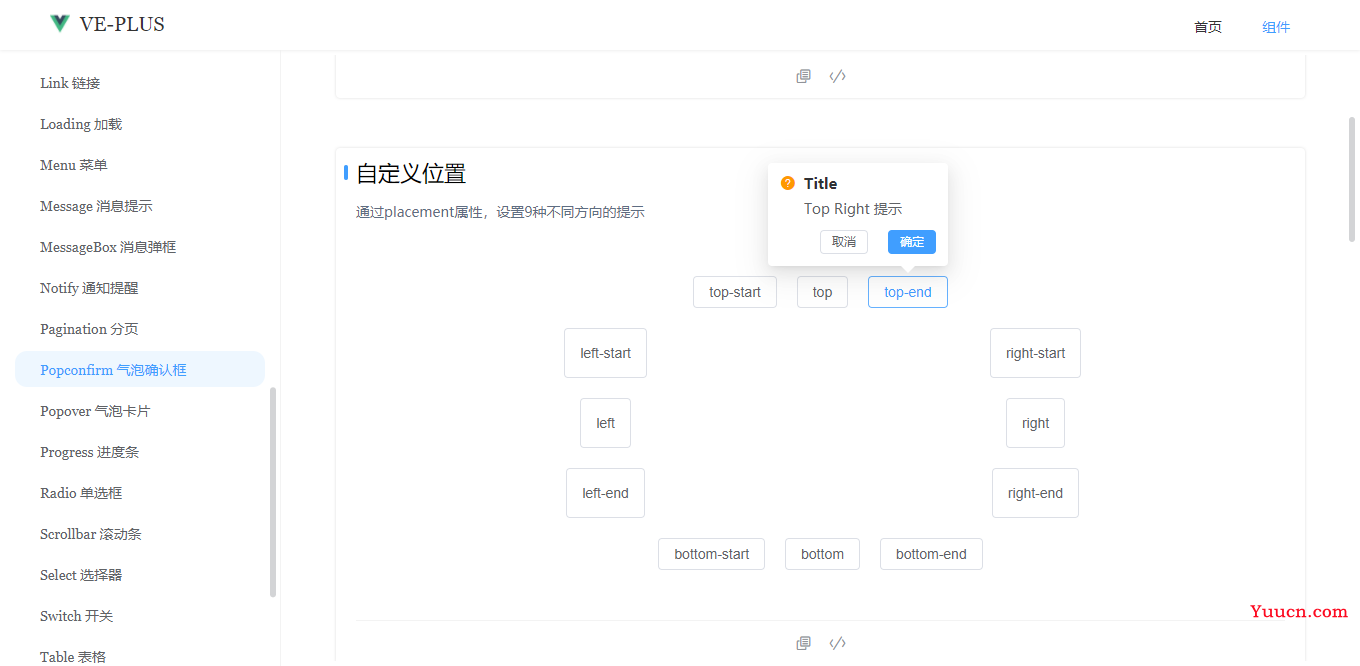Click the bottom placement button
This screenshot has width=1360, height=666.
pos(822,554)
